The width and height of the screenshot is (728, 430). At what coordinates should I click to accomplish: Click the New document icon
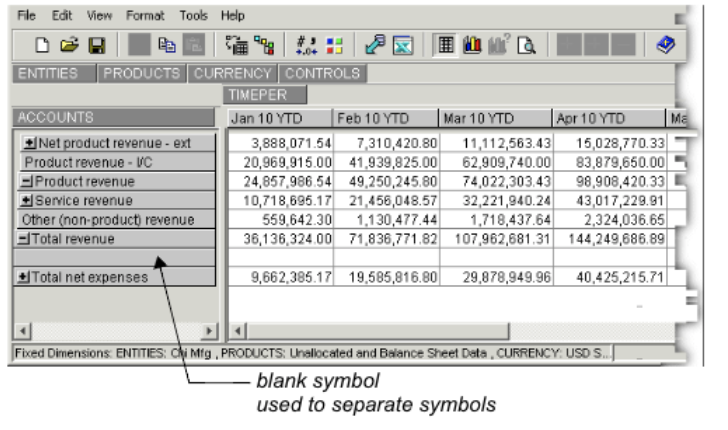click(x=45, y=45)
